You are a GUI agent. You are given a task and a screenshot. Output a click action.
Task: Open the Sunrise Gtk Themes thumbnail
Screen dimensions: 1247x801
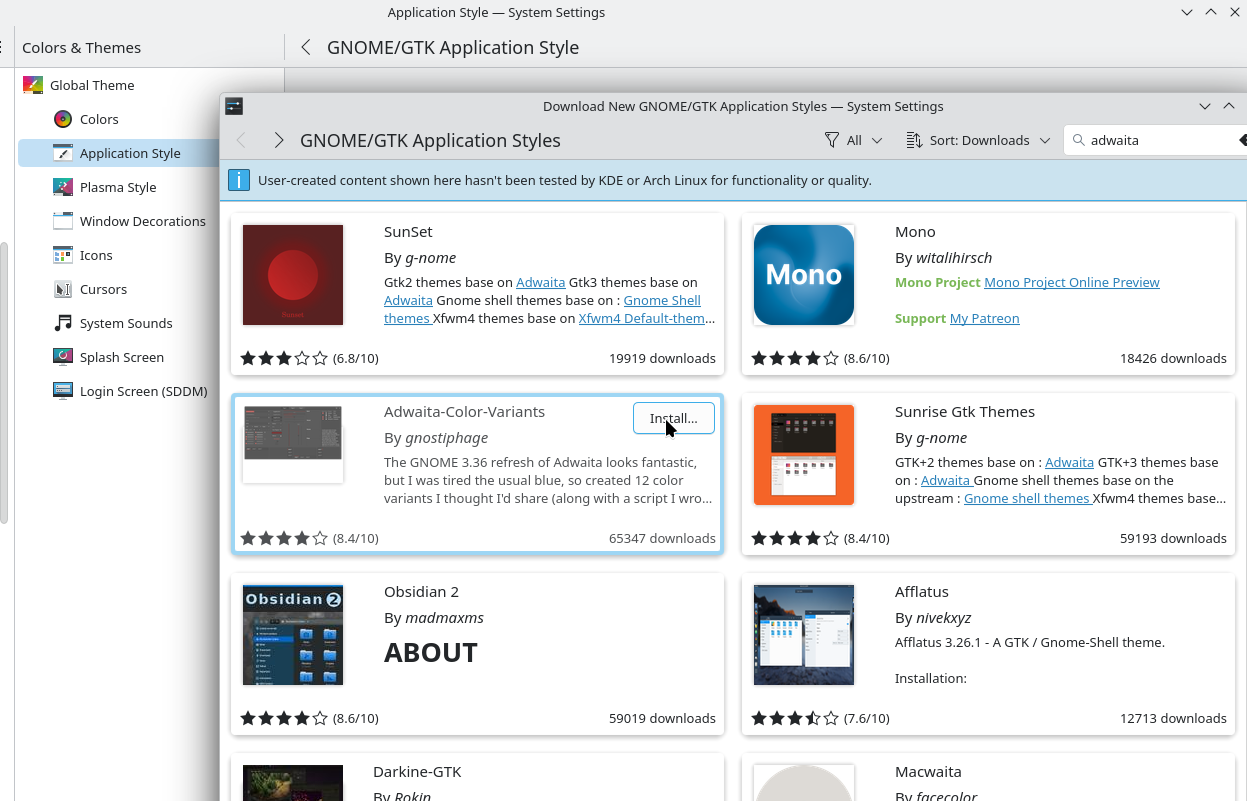click(x=804, y=455)
